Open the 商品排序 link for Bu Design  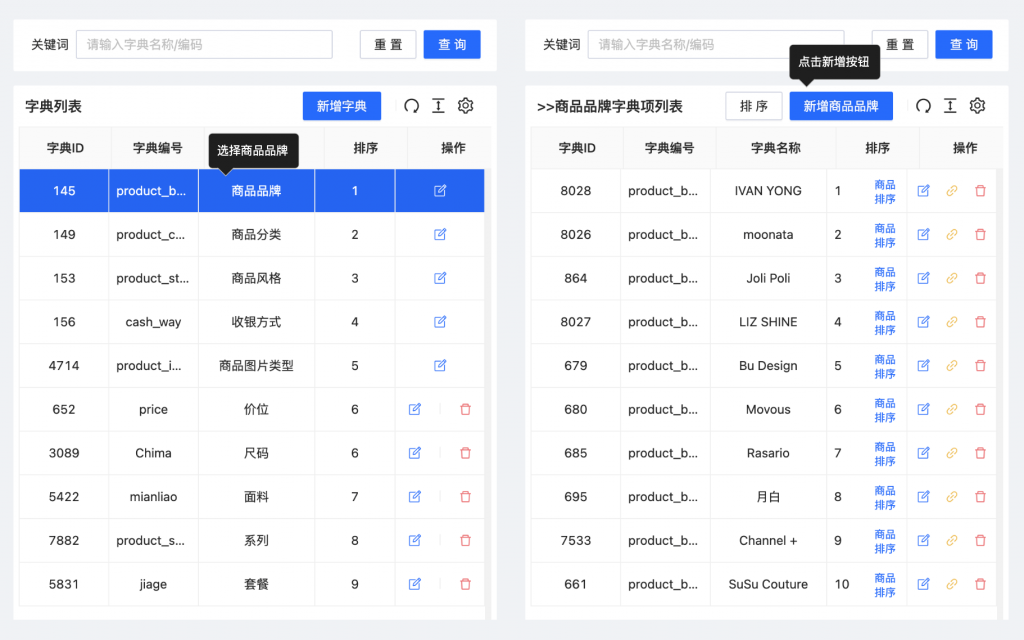click(x=885, y=366)
